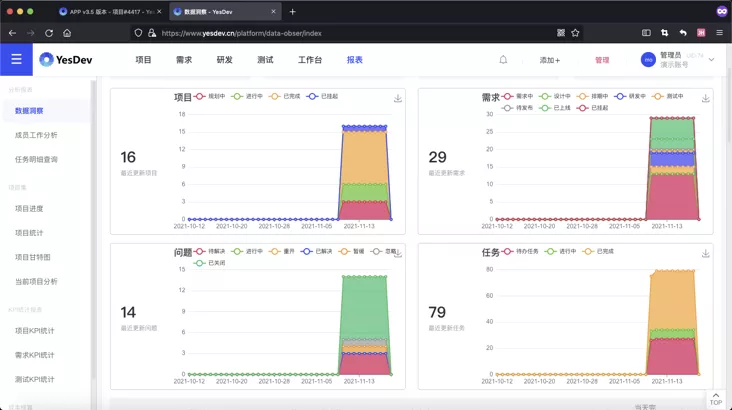
Task: Click the shield tracking protection icon
Action: [138, 33]
